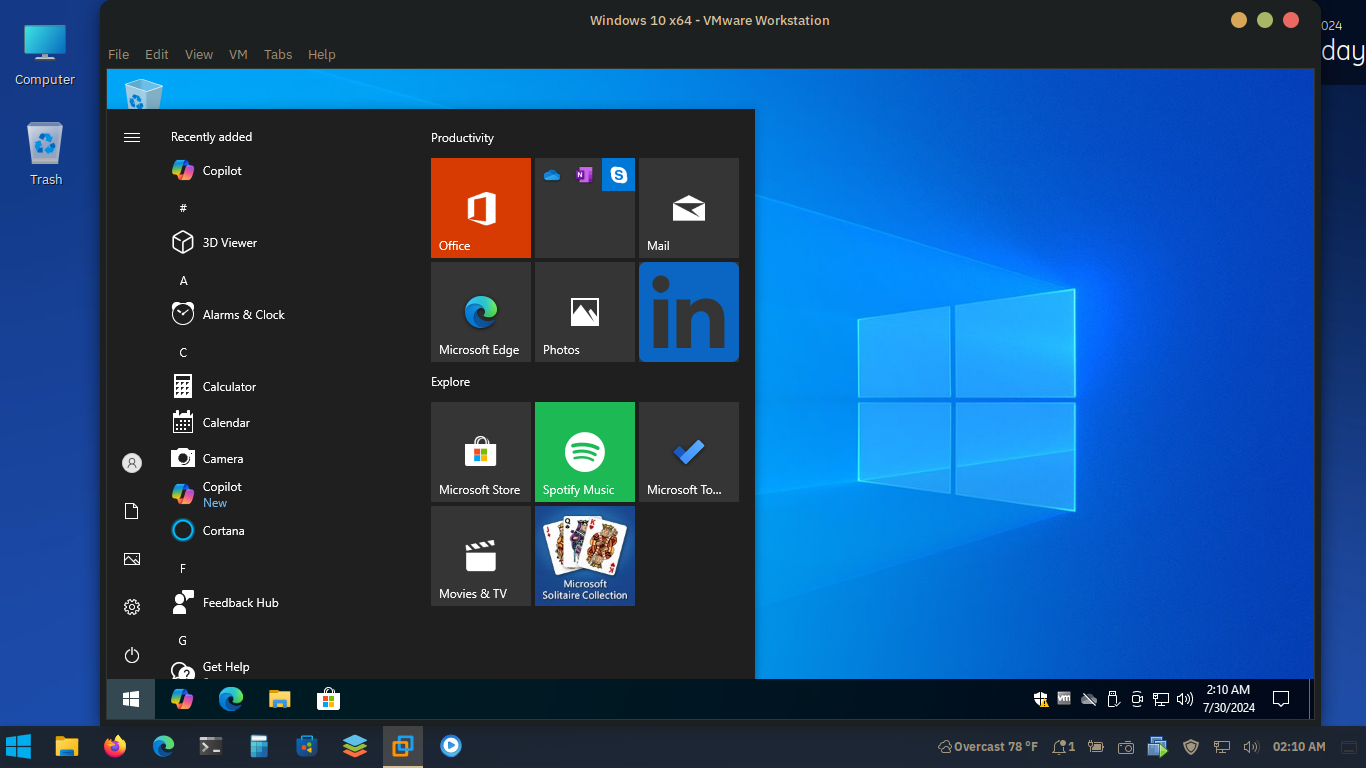Open the File menu in VMware Workstation
Viewport: 1366px width, 768px height.
pyautogui.click(x=119, y=55)
